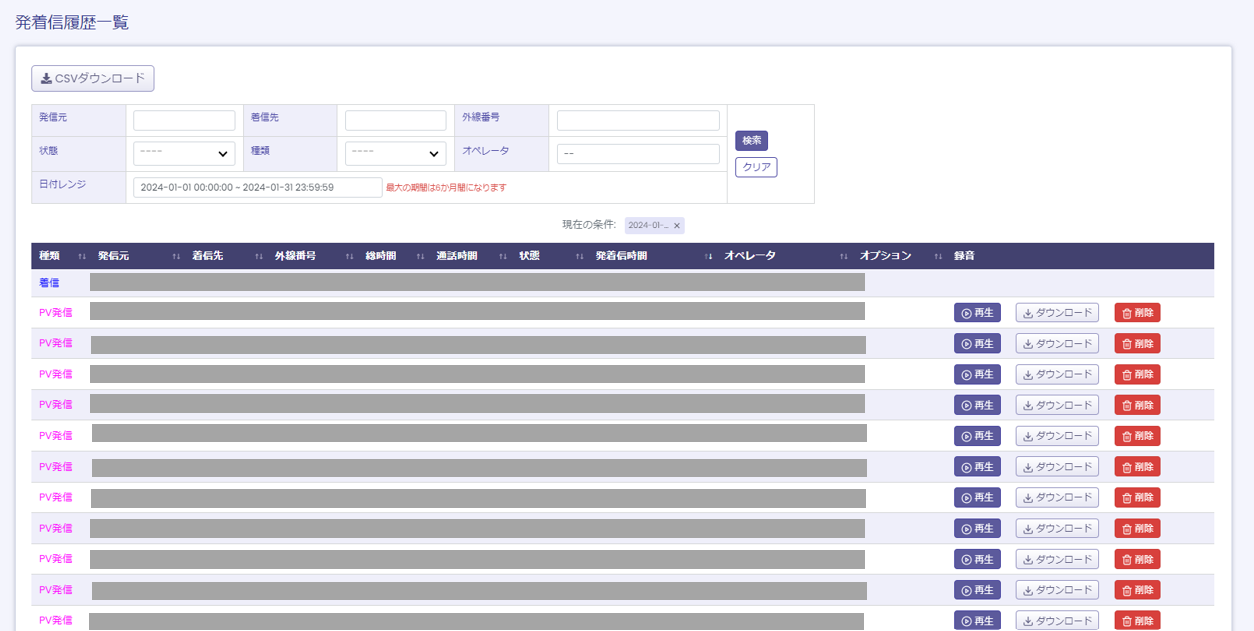1254x631 pixels.
Task: Click the 発信元 input field
Action: click(x=184, y=120)
